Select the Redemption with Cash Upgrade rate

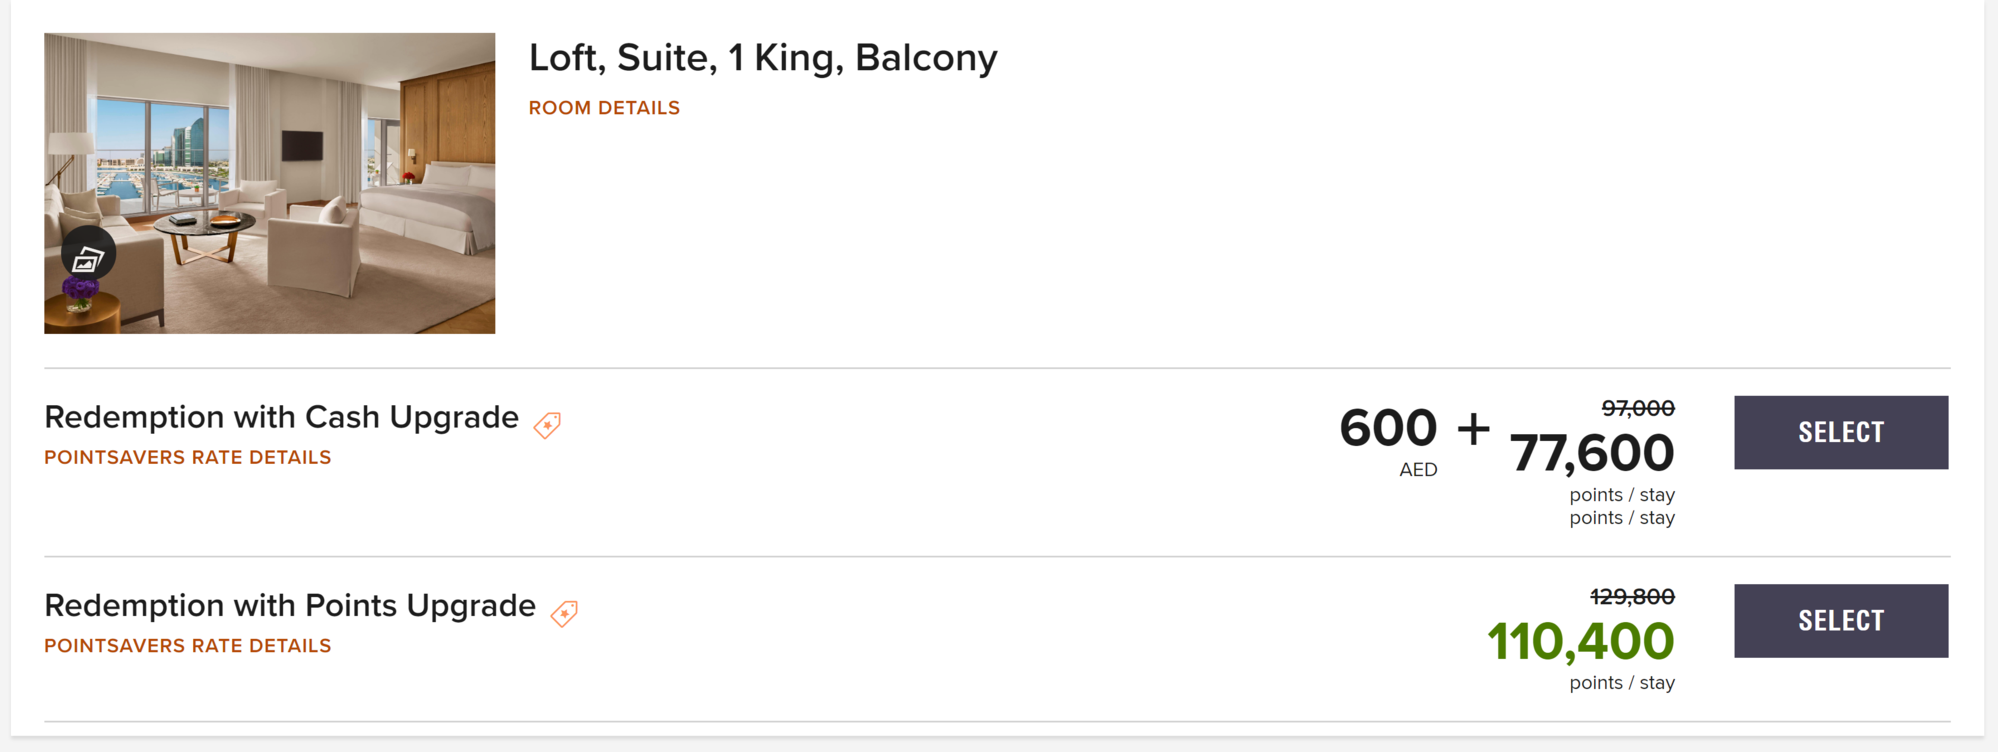1840,432
